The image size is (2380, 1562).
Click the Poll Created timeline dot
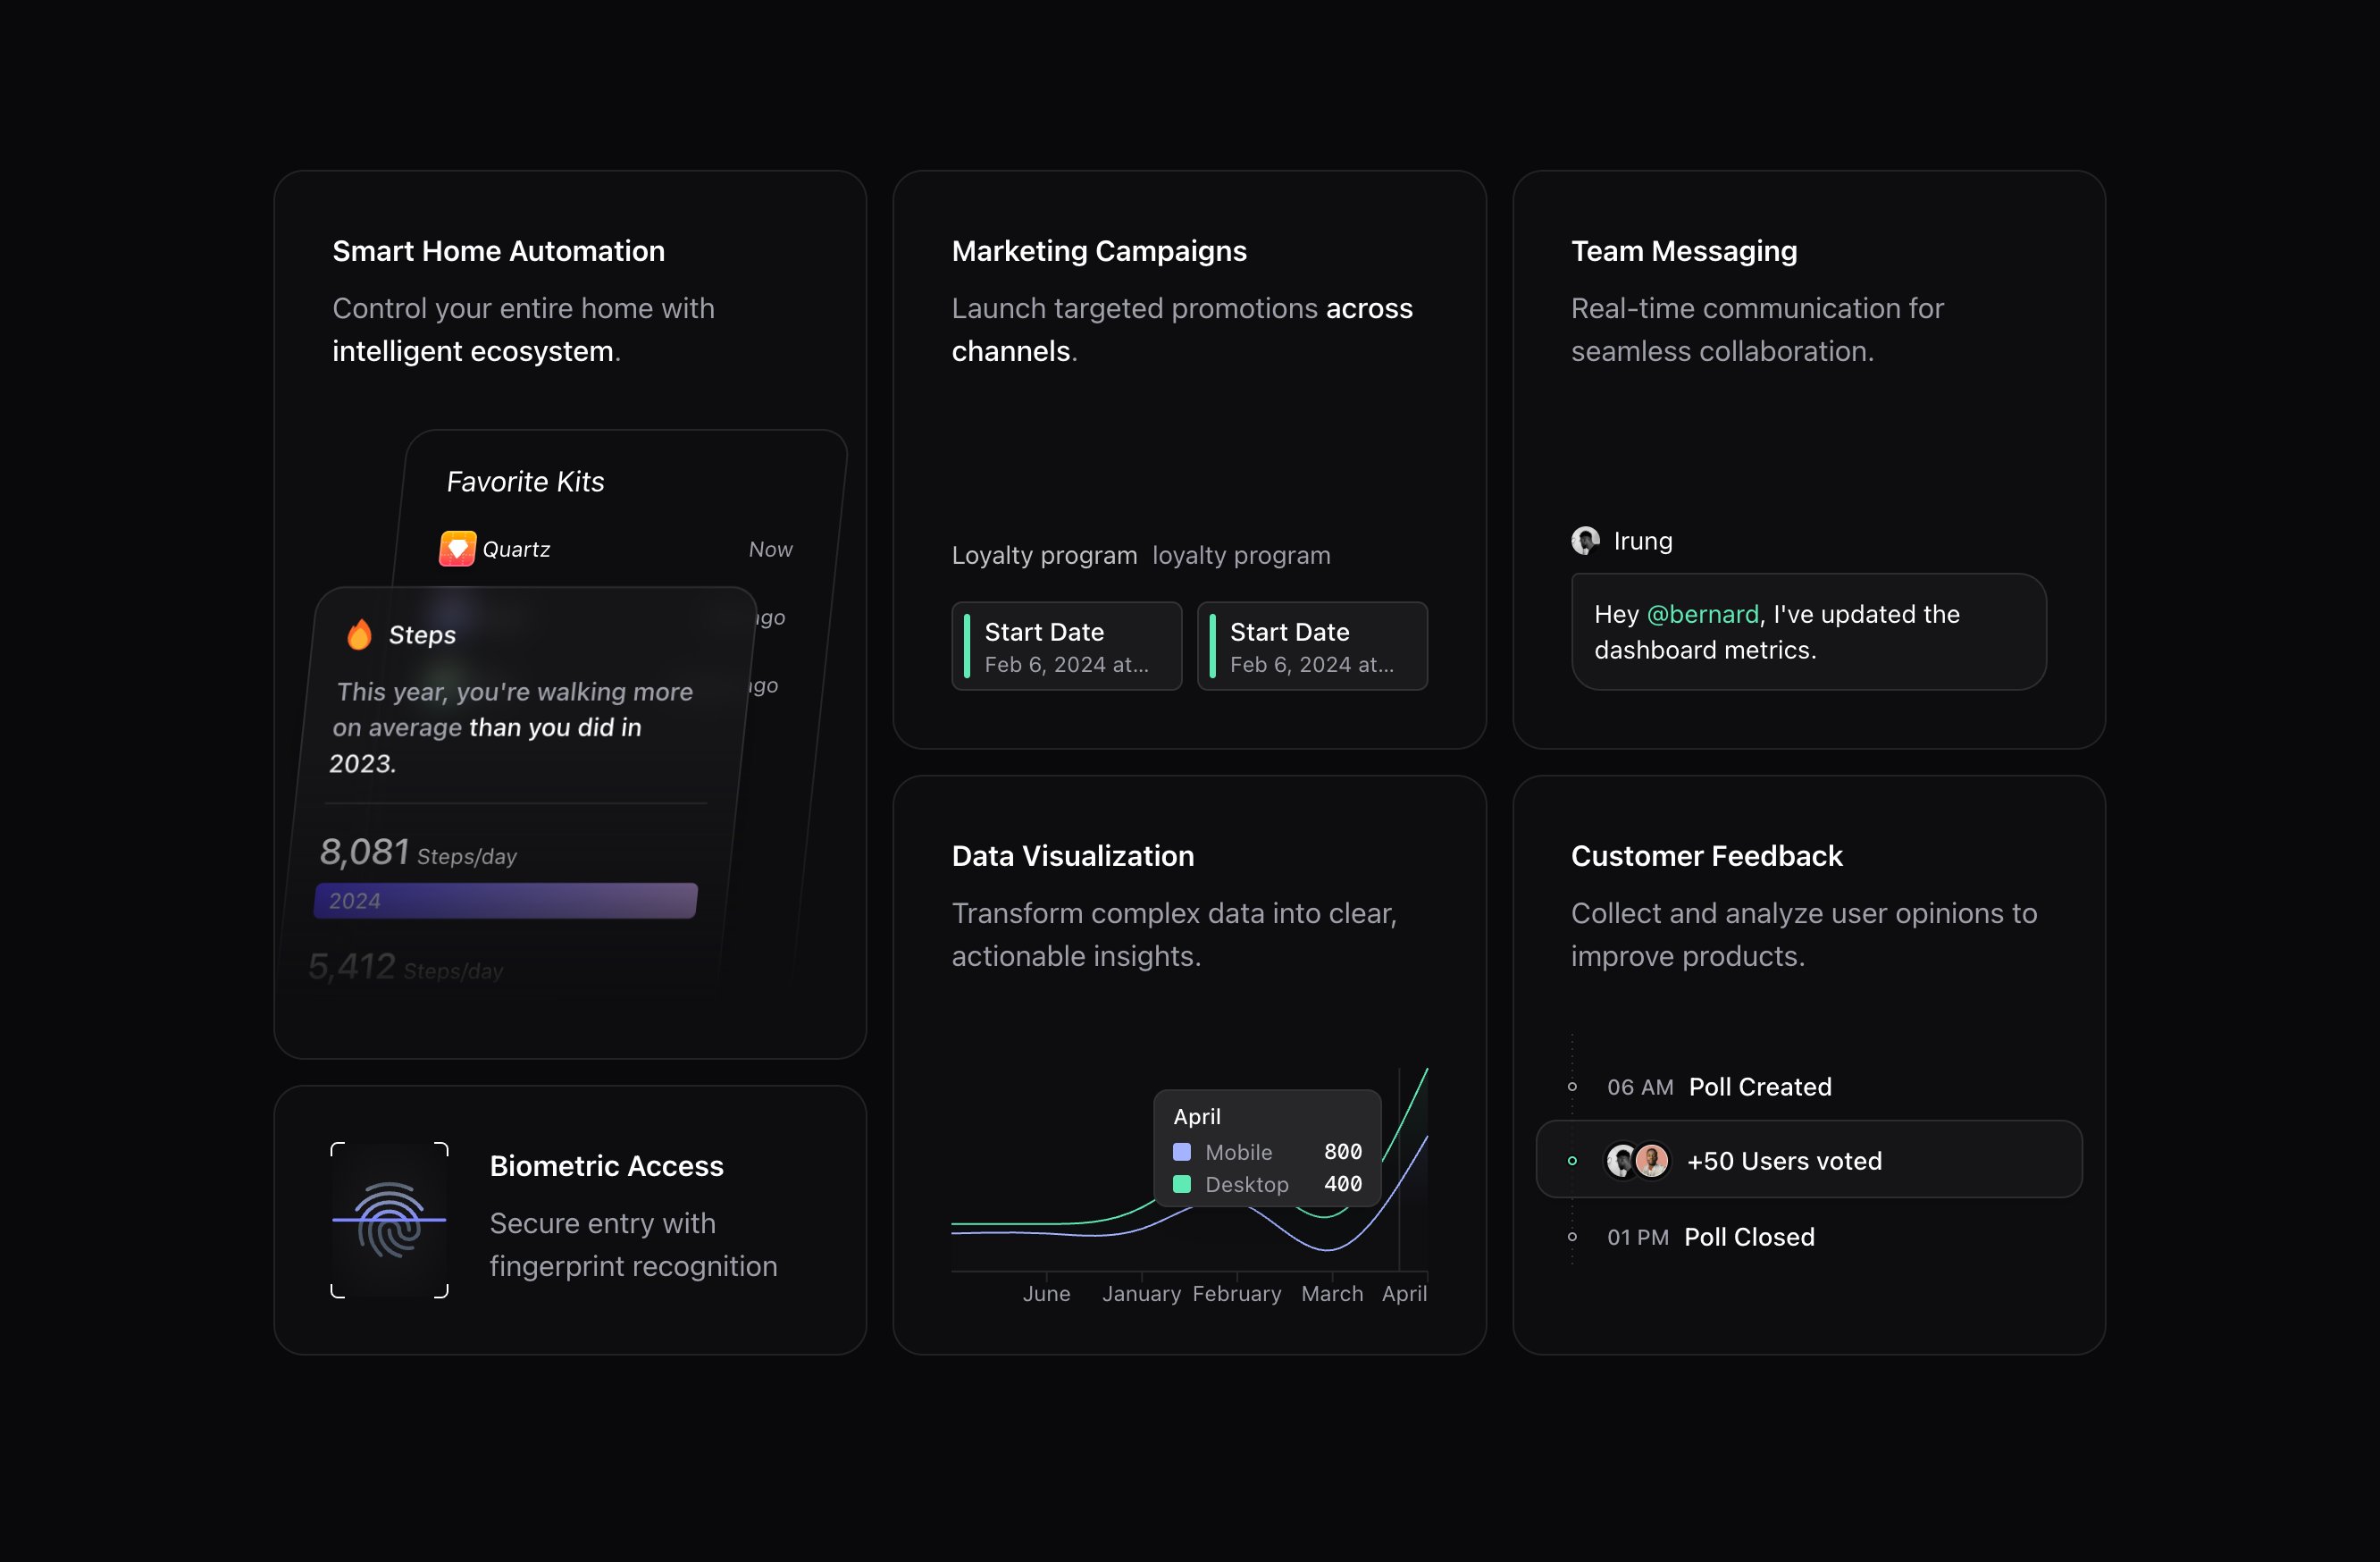click(1572, 1086)
